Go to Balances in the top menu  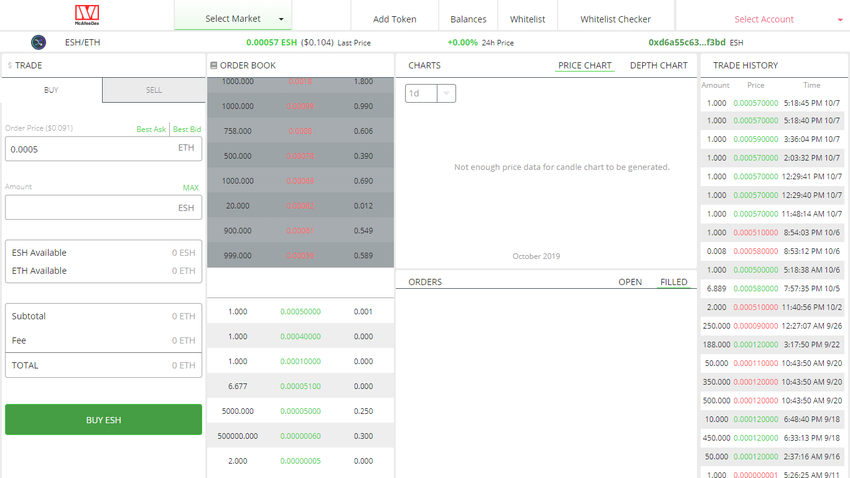468,19
